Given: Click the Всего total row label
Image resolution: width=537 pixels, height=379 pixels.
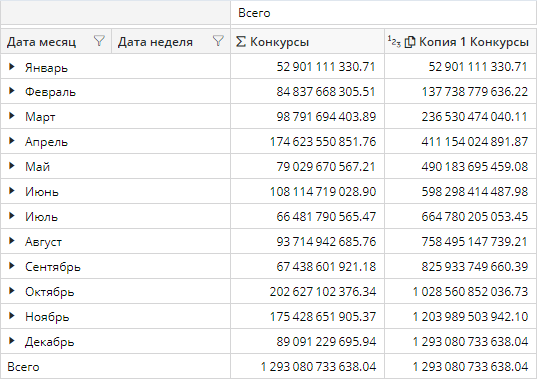Looking at the screenshot, I should click(x=23, y=367).
